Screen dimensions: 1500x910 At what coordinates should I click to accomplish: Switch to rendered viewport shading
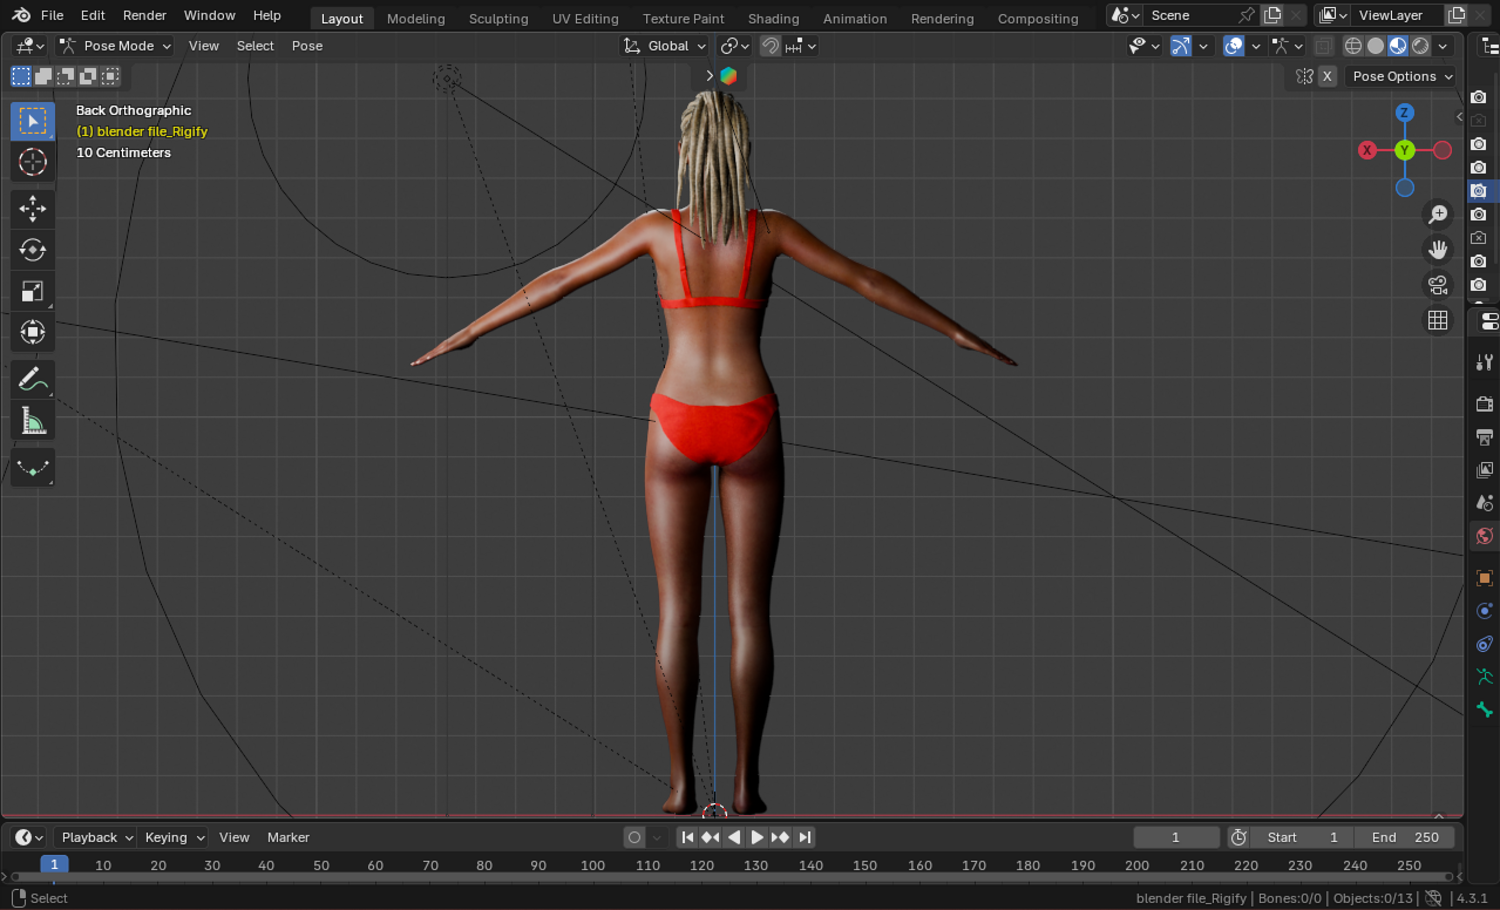1420,46
